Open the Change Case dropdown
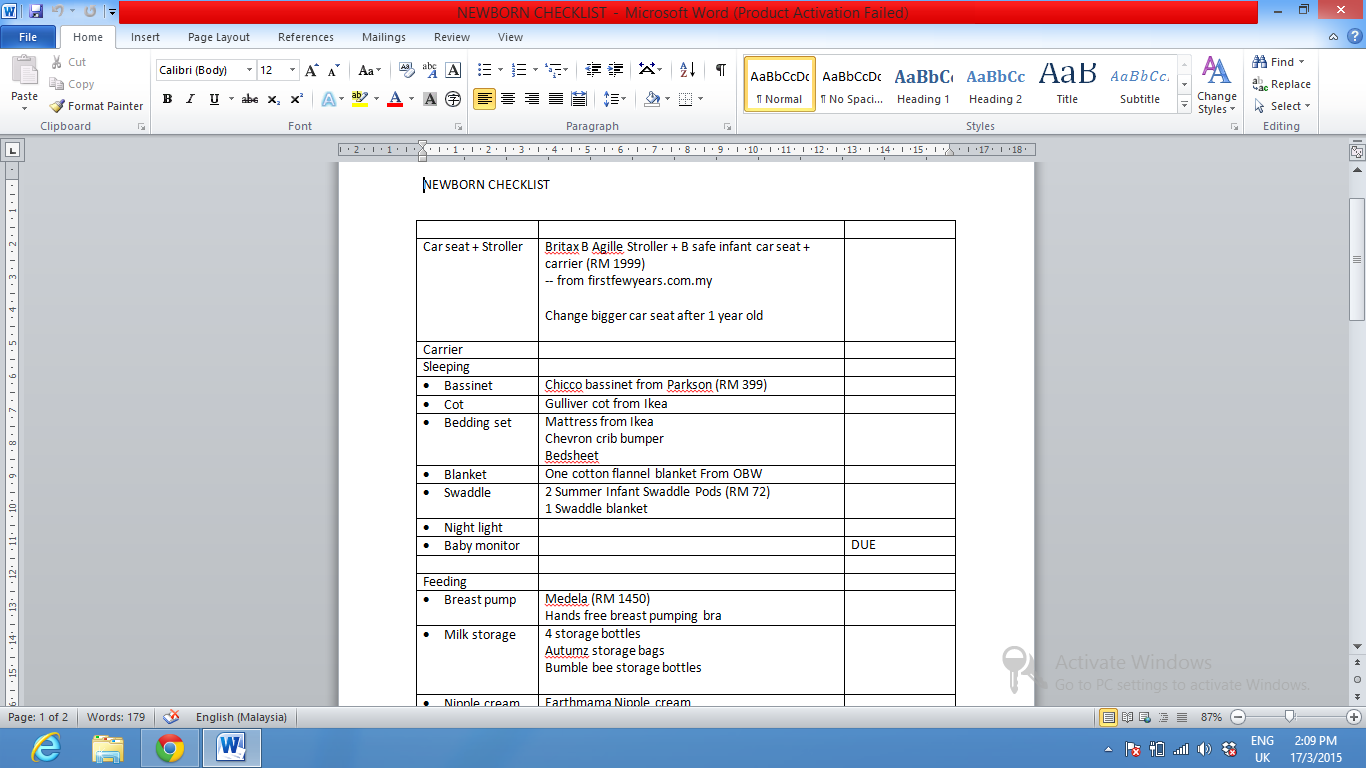1366x768 pixels. point(369,70)
